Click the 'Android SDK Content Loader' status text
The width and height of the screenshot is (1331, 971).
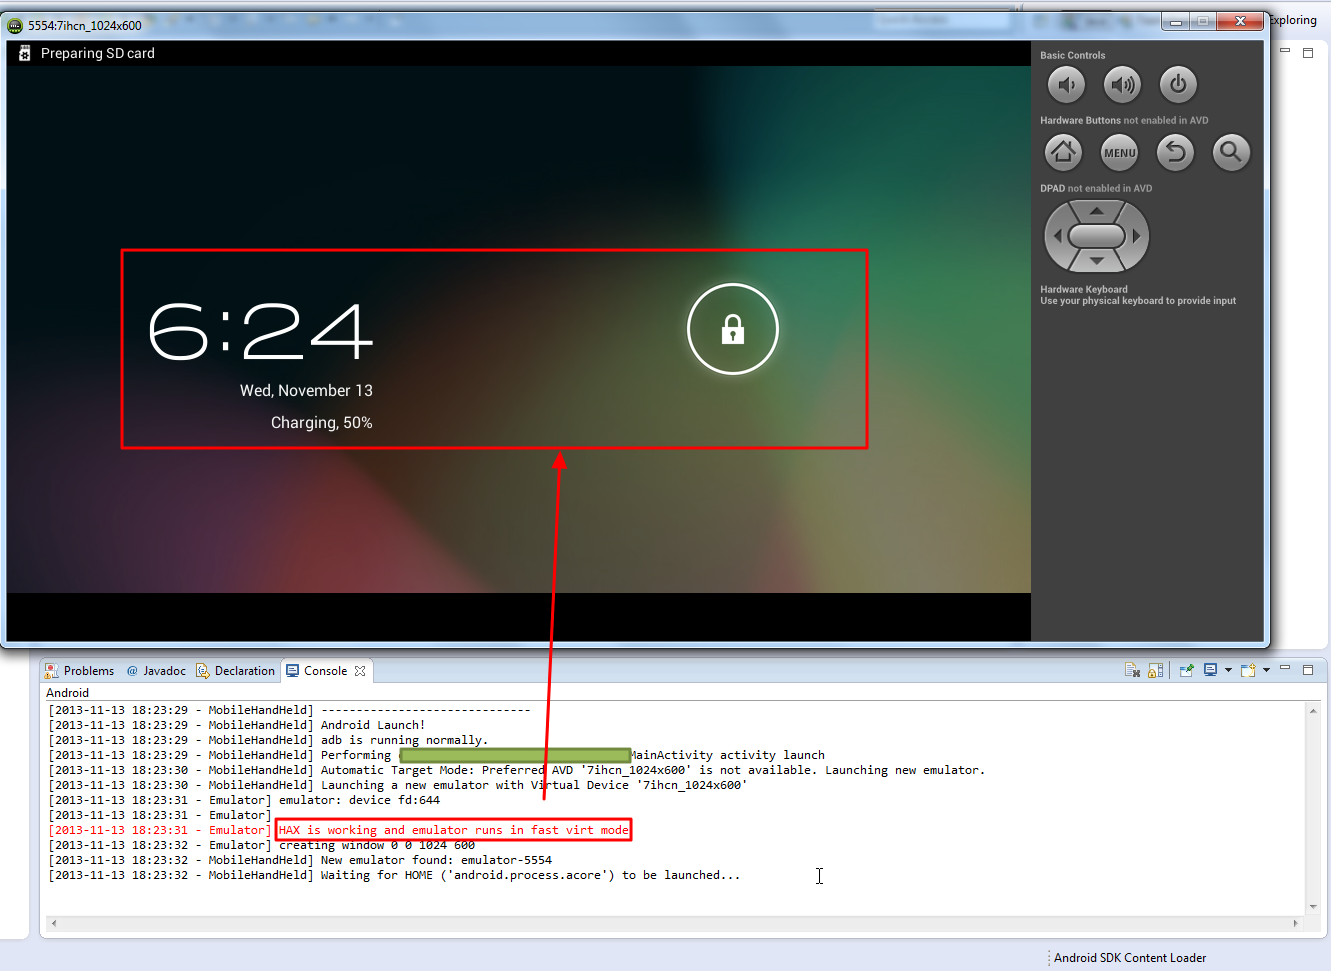point(1130,958)
